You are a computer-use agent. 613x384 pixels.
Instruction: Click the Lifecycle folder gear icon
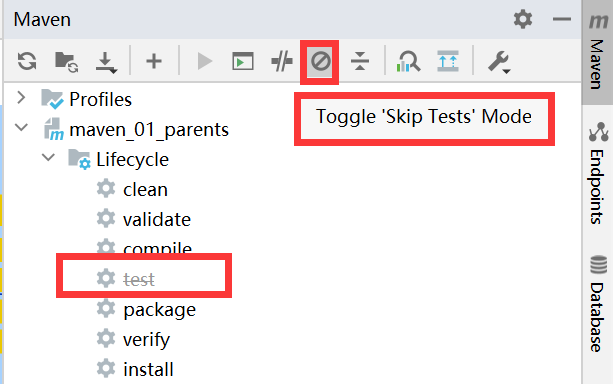tap(79, 159)
